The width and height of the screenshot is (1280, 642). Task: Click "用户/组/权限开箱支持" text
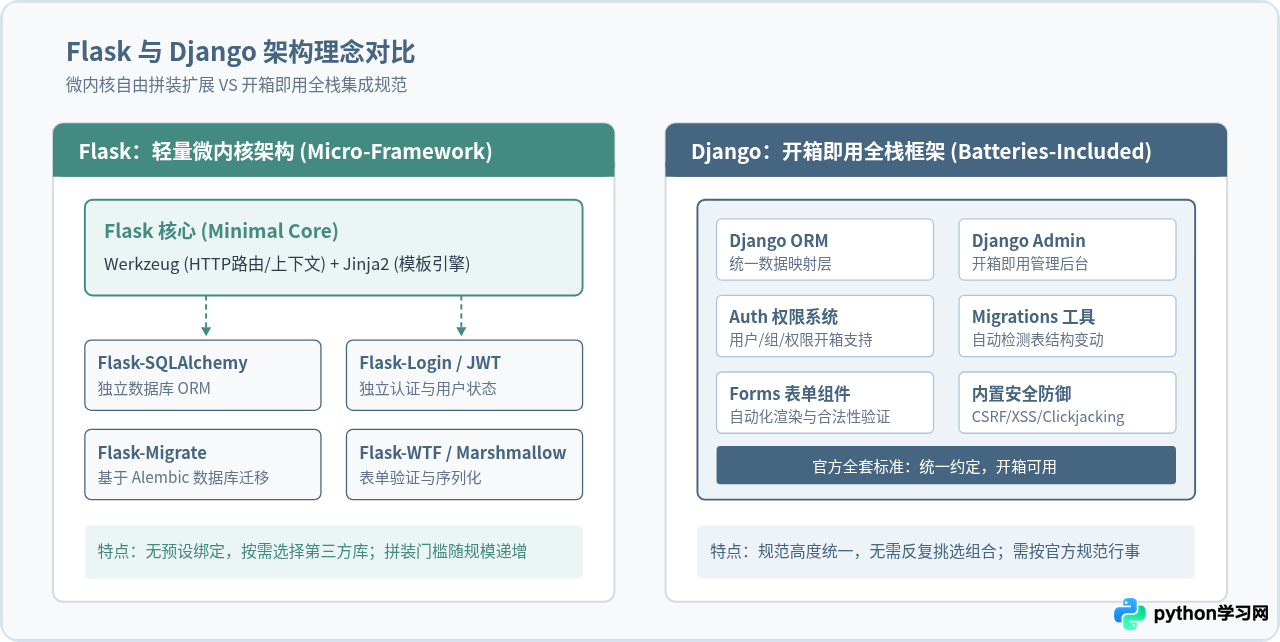pos(800,340)
